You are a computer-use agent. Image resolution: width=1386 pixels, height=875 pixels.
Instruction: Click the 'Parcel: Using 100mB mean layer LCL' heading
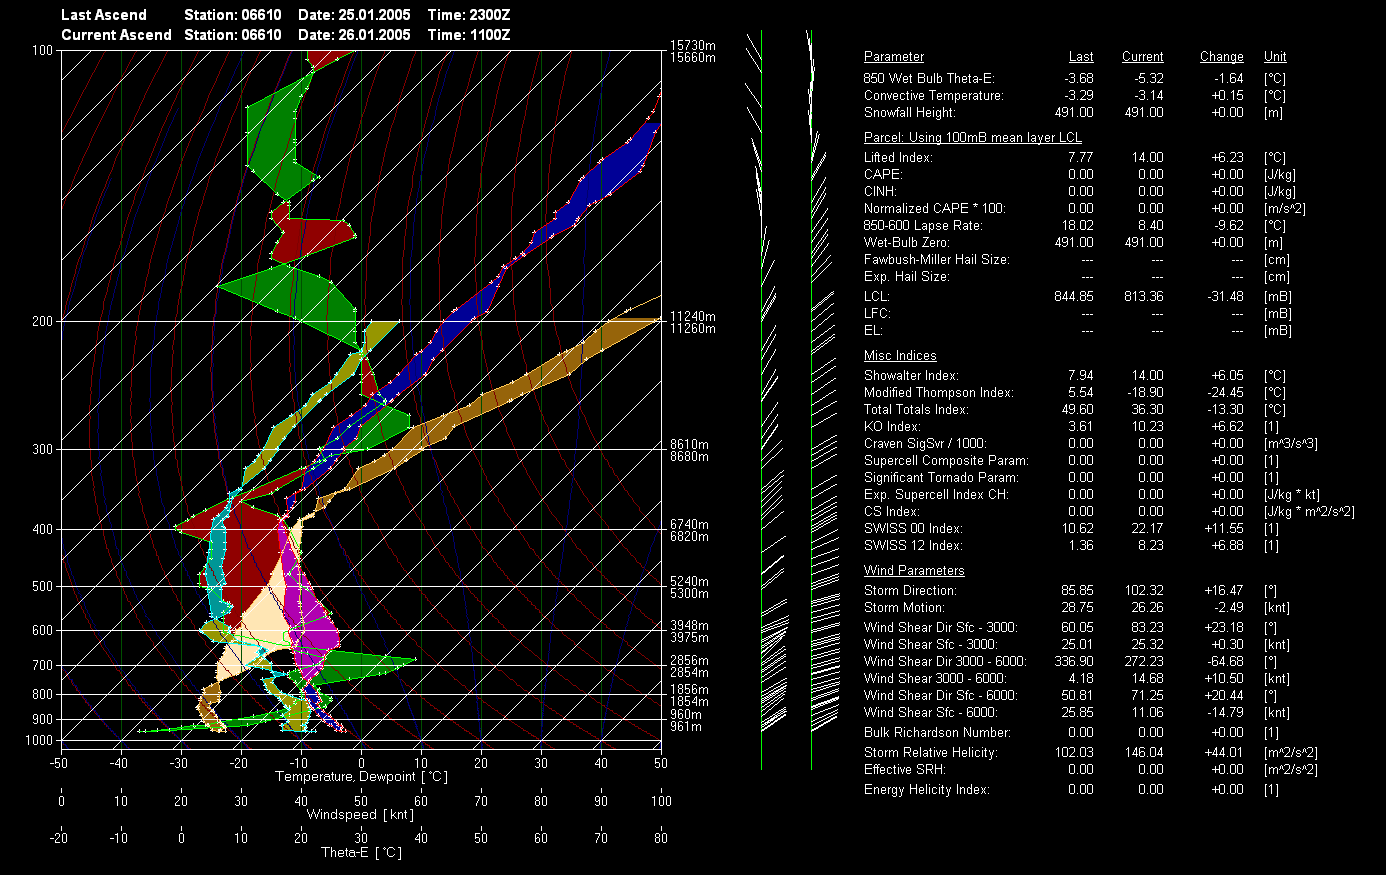click(973, 137)
